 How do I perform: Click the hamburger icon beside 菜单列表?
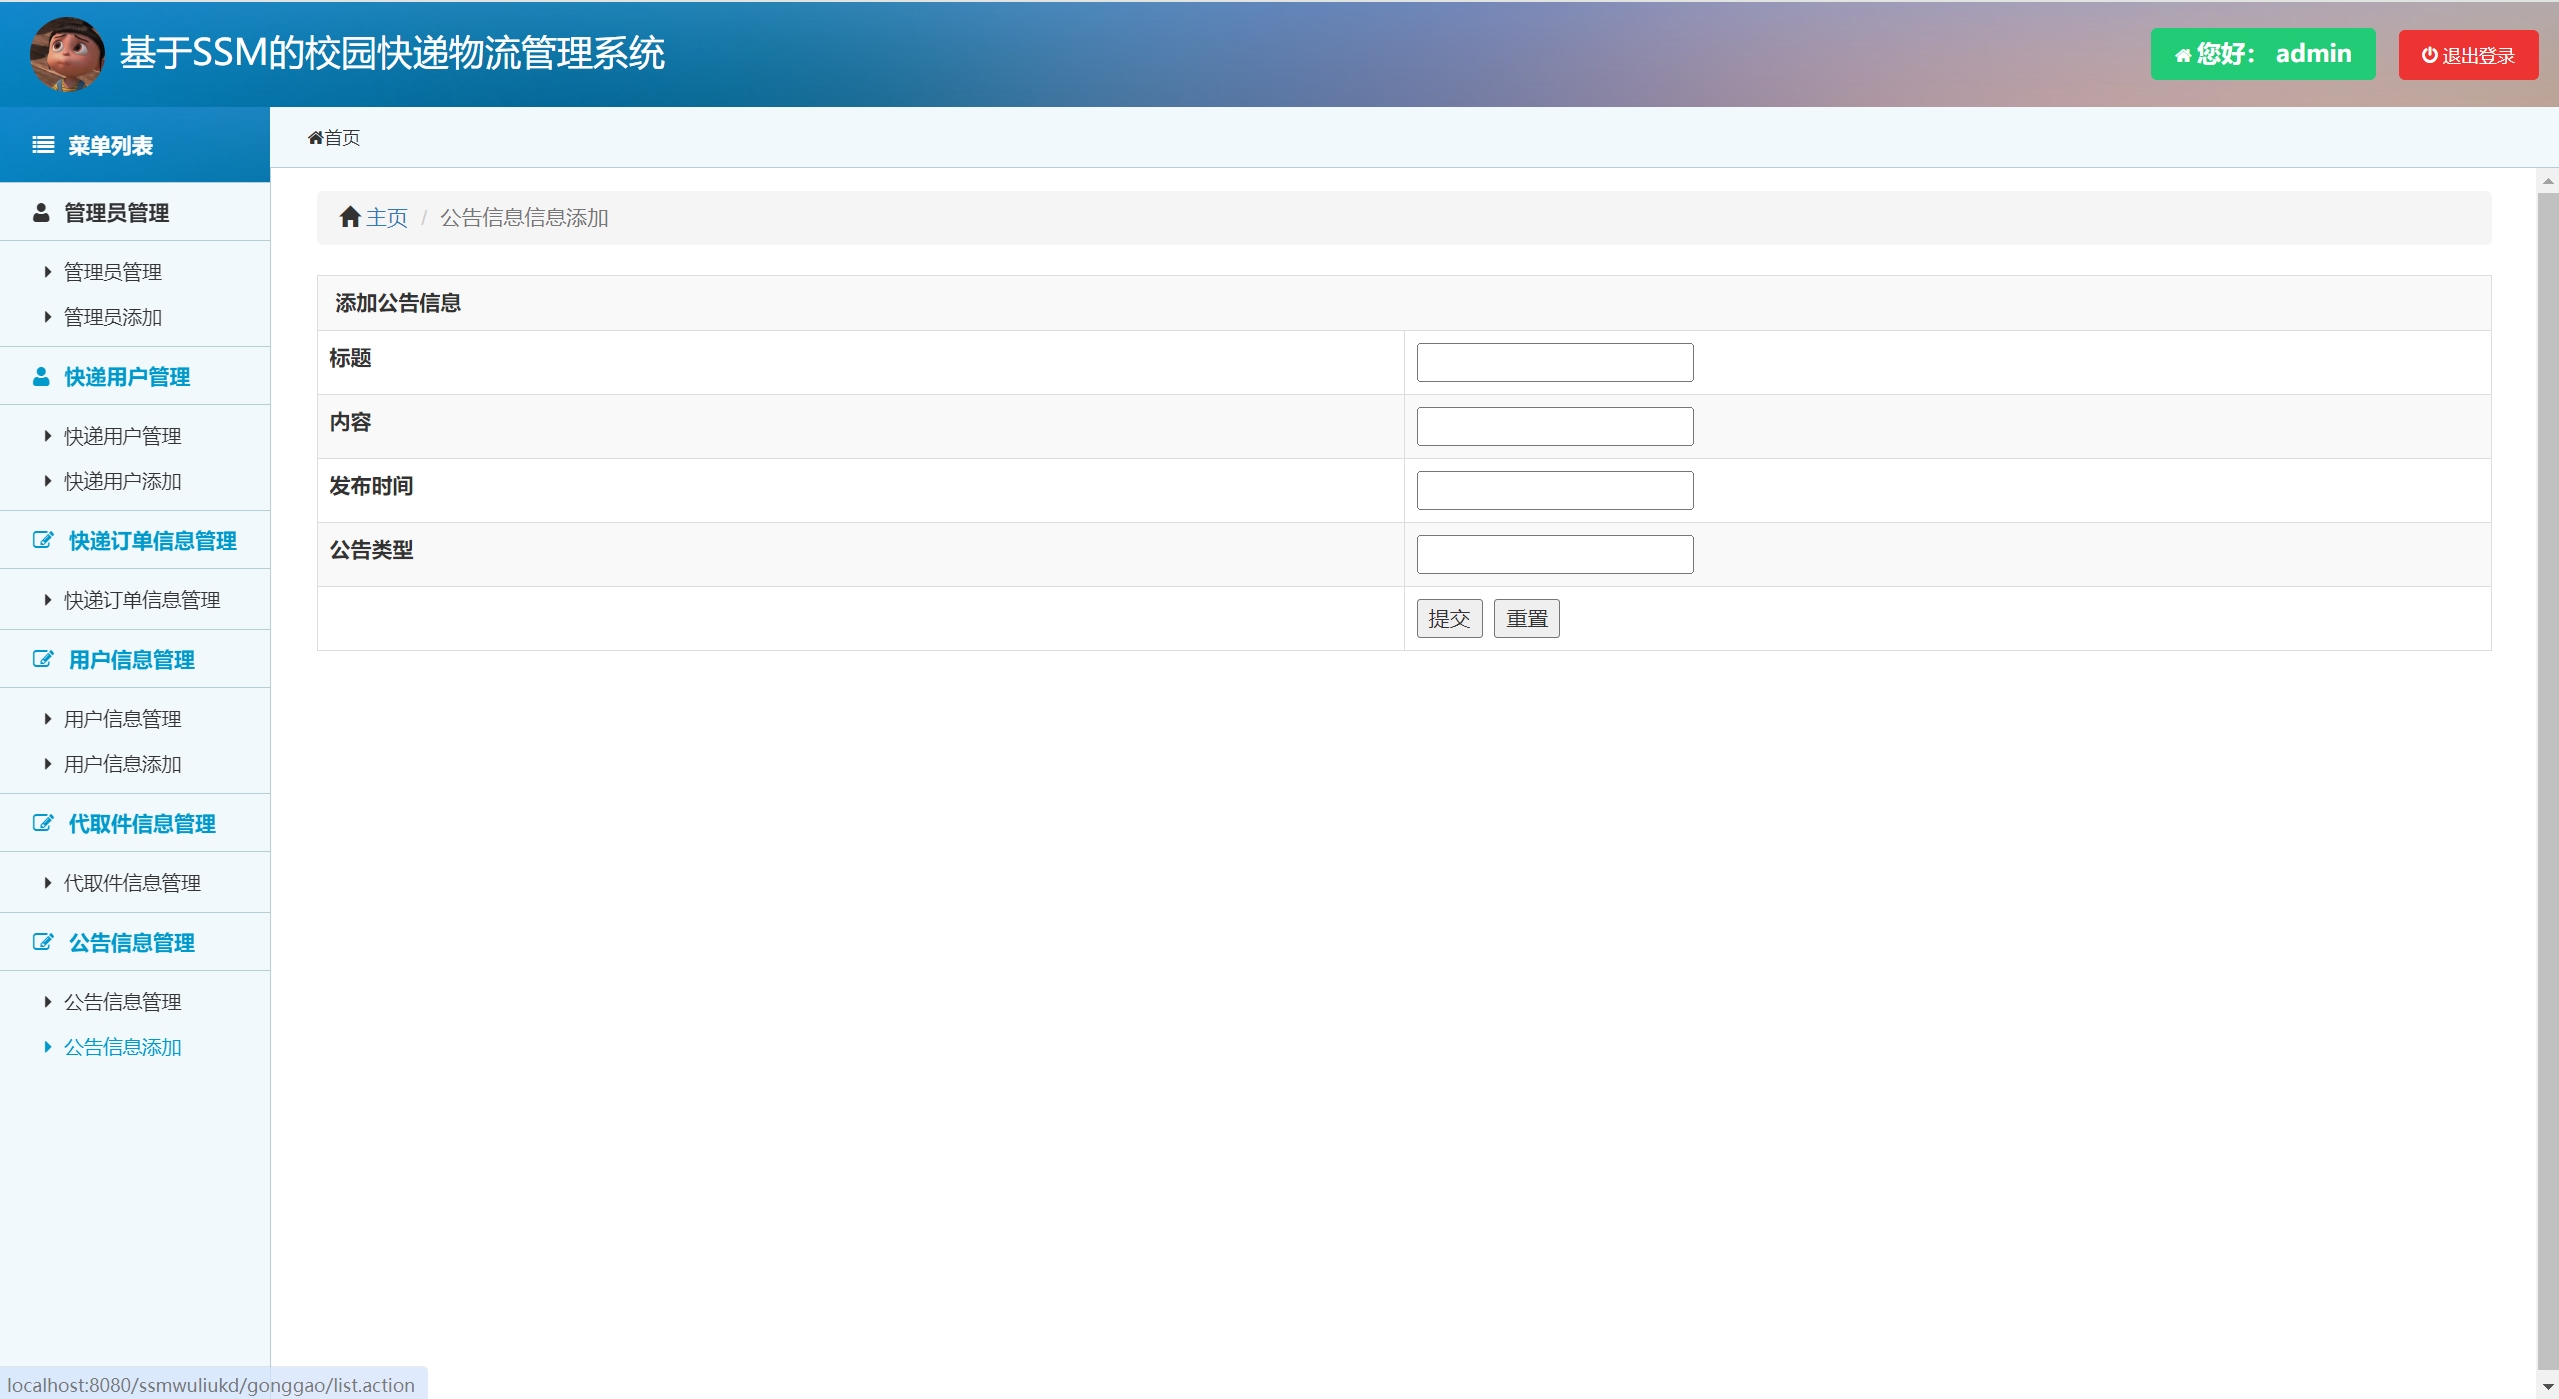pos(43,146)
